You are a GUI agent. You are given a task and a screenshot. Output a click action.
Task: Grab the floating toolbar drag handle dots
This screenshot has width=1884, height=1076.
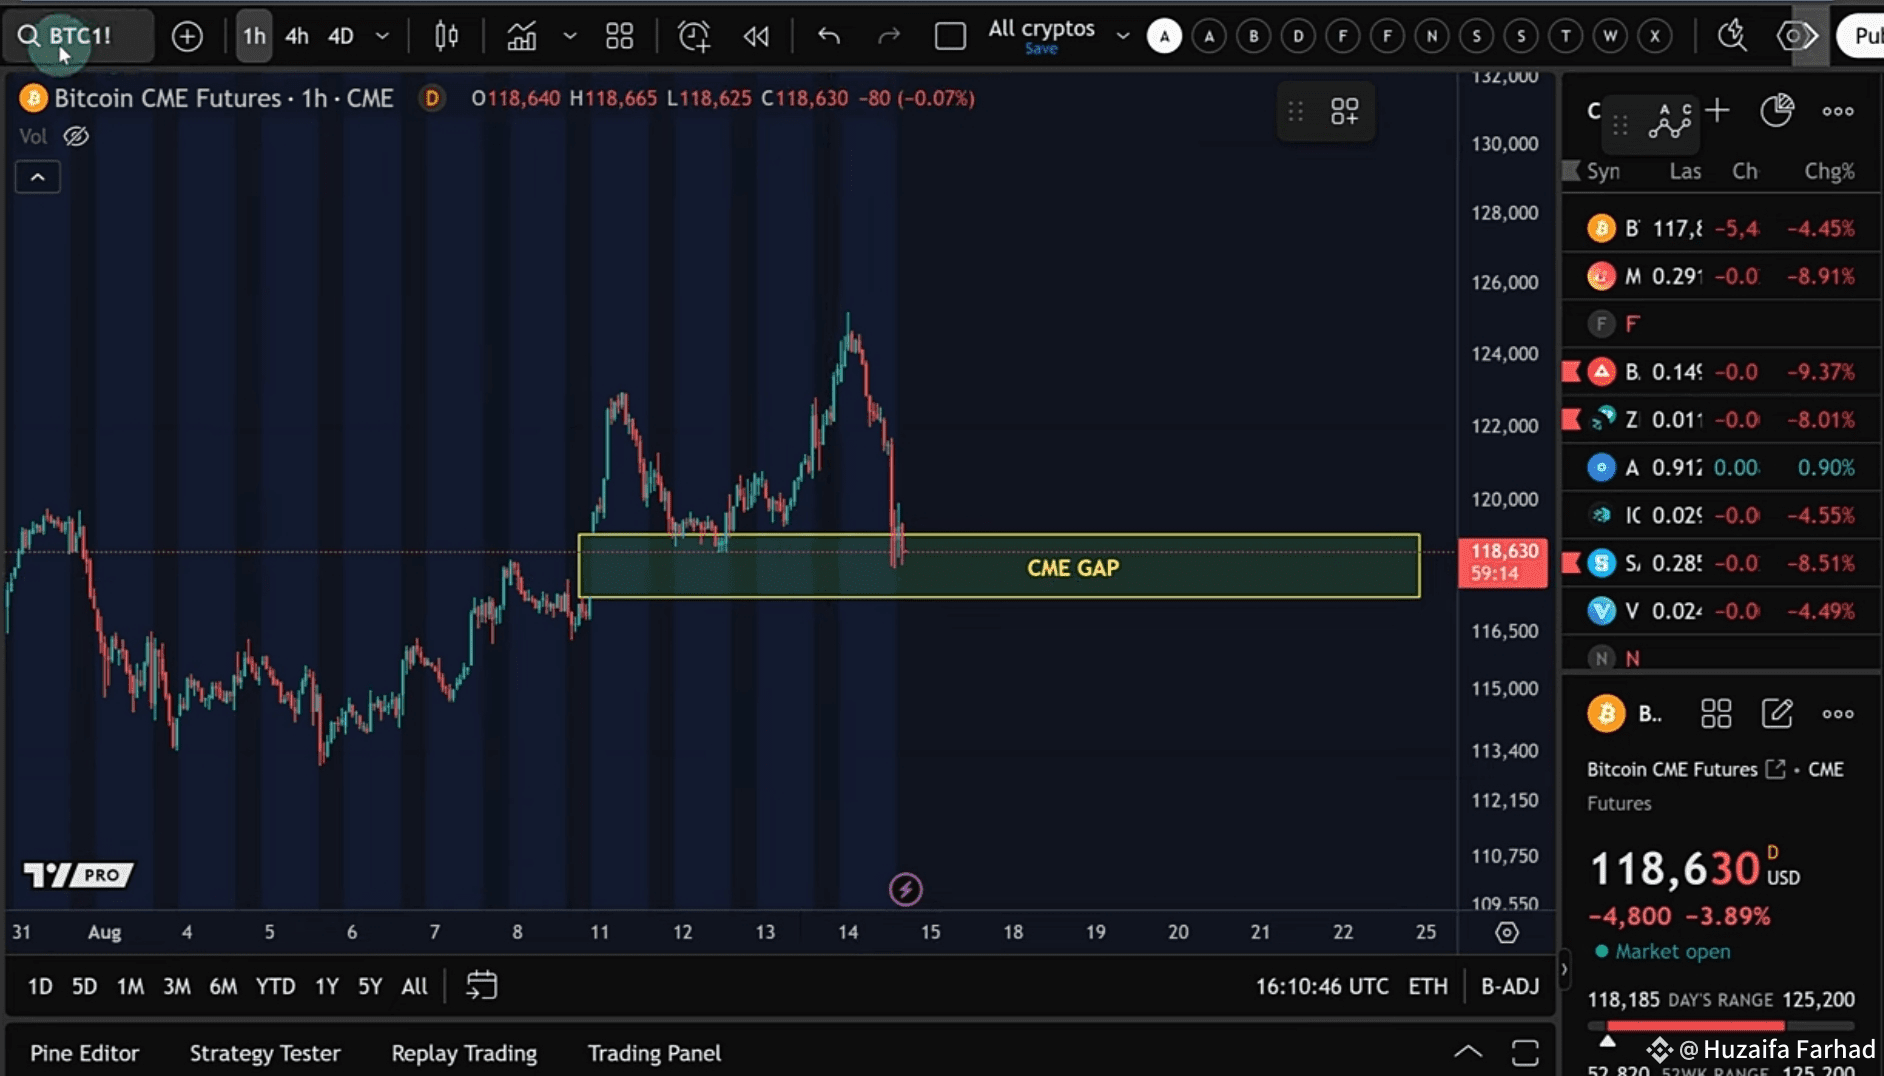pyautogui.click(x=1296, y=111)
